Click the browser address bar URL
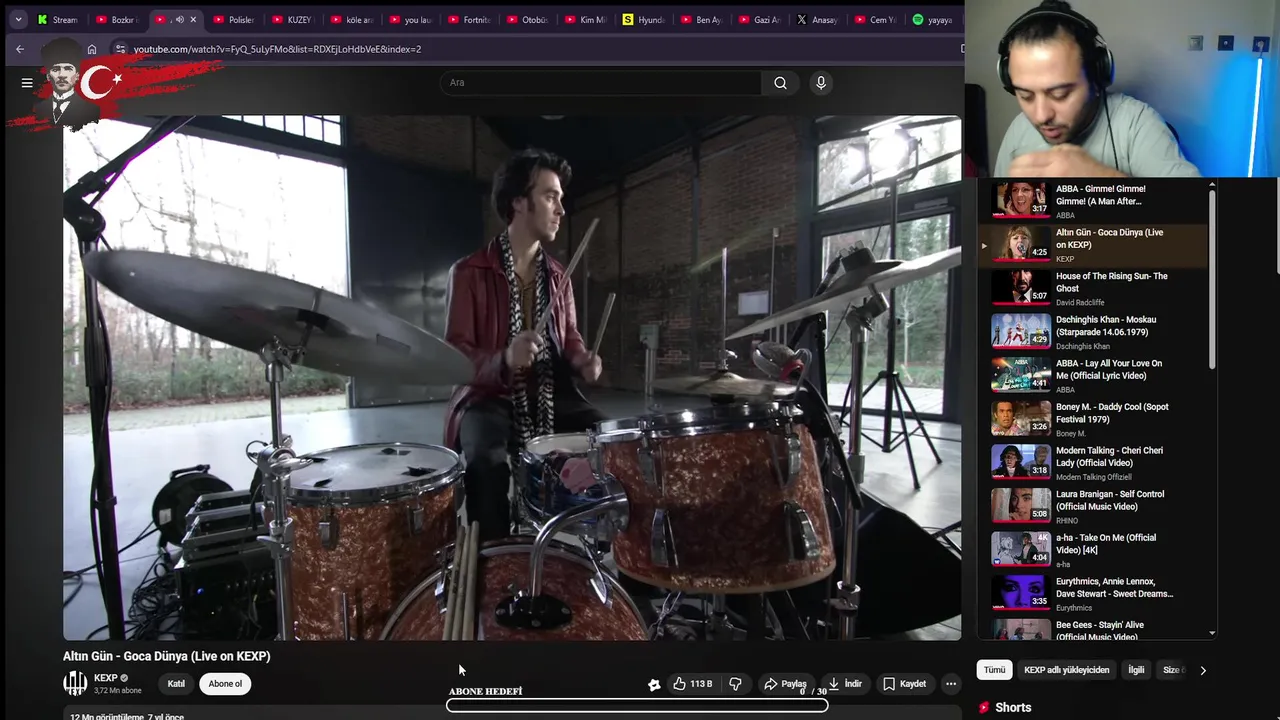 click(277, 49)
